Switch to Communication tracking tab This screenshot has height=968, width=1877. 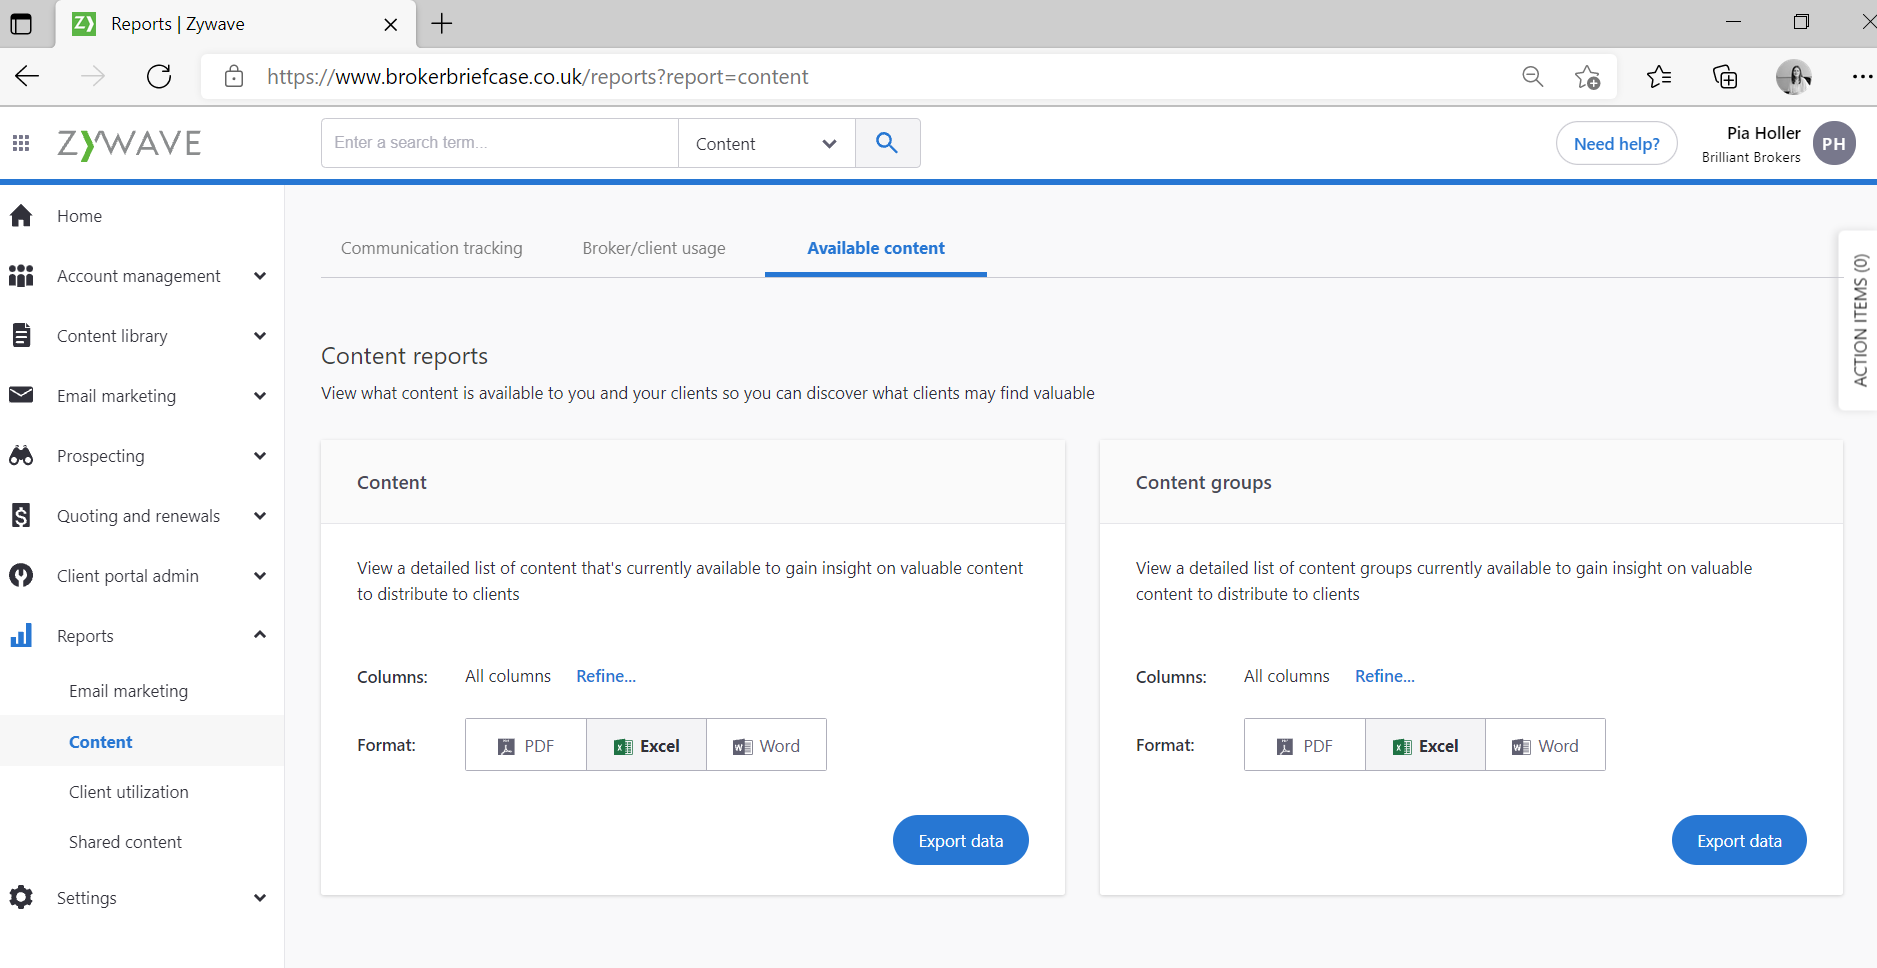pyautogui.click(x=432, y=248)
